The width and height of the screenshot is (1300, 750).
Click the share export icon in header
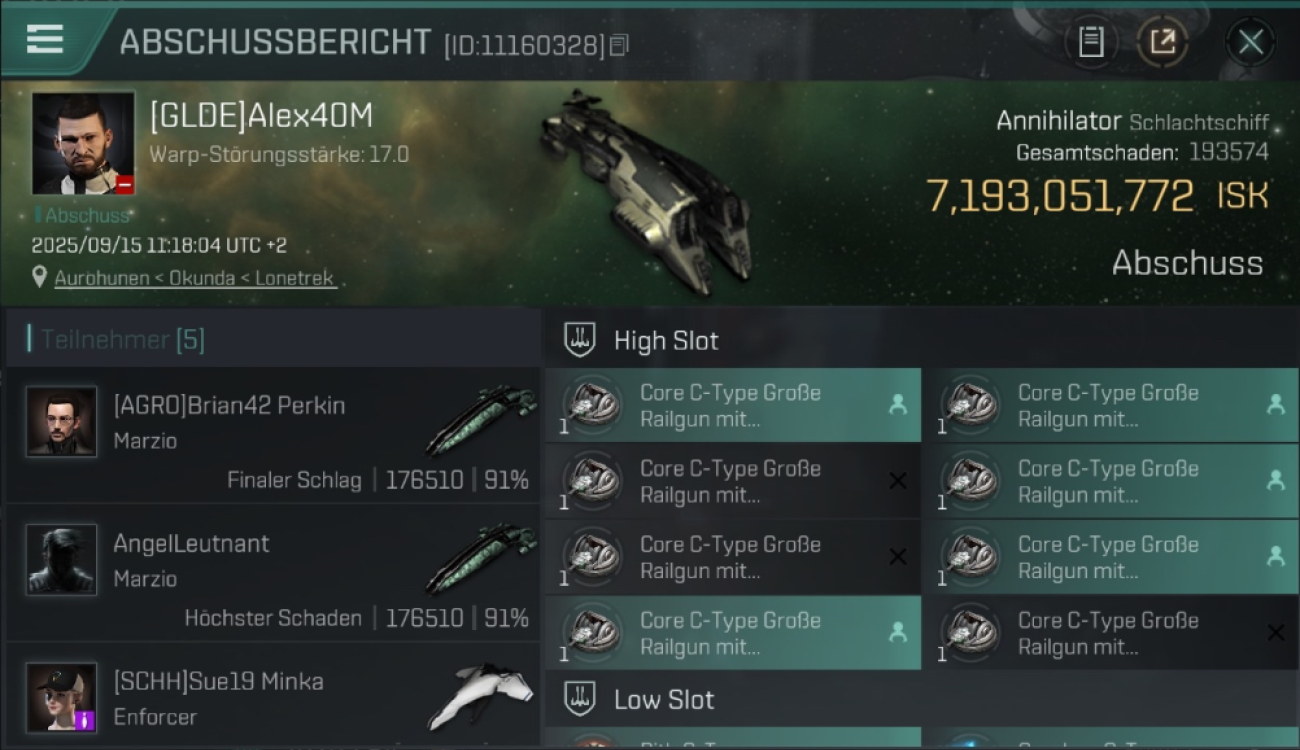pos(1162,42)
